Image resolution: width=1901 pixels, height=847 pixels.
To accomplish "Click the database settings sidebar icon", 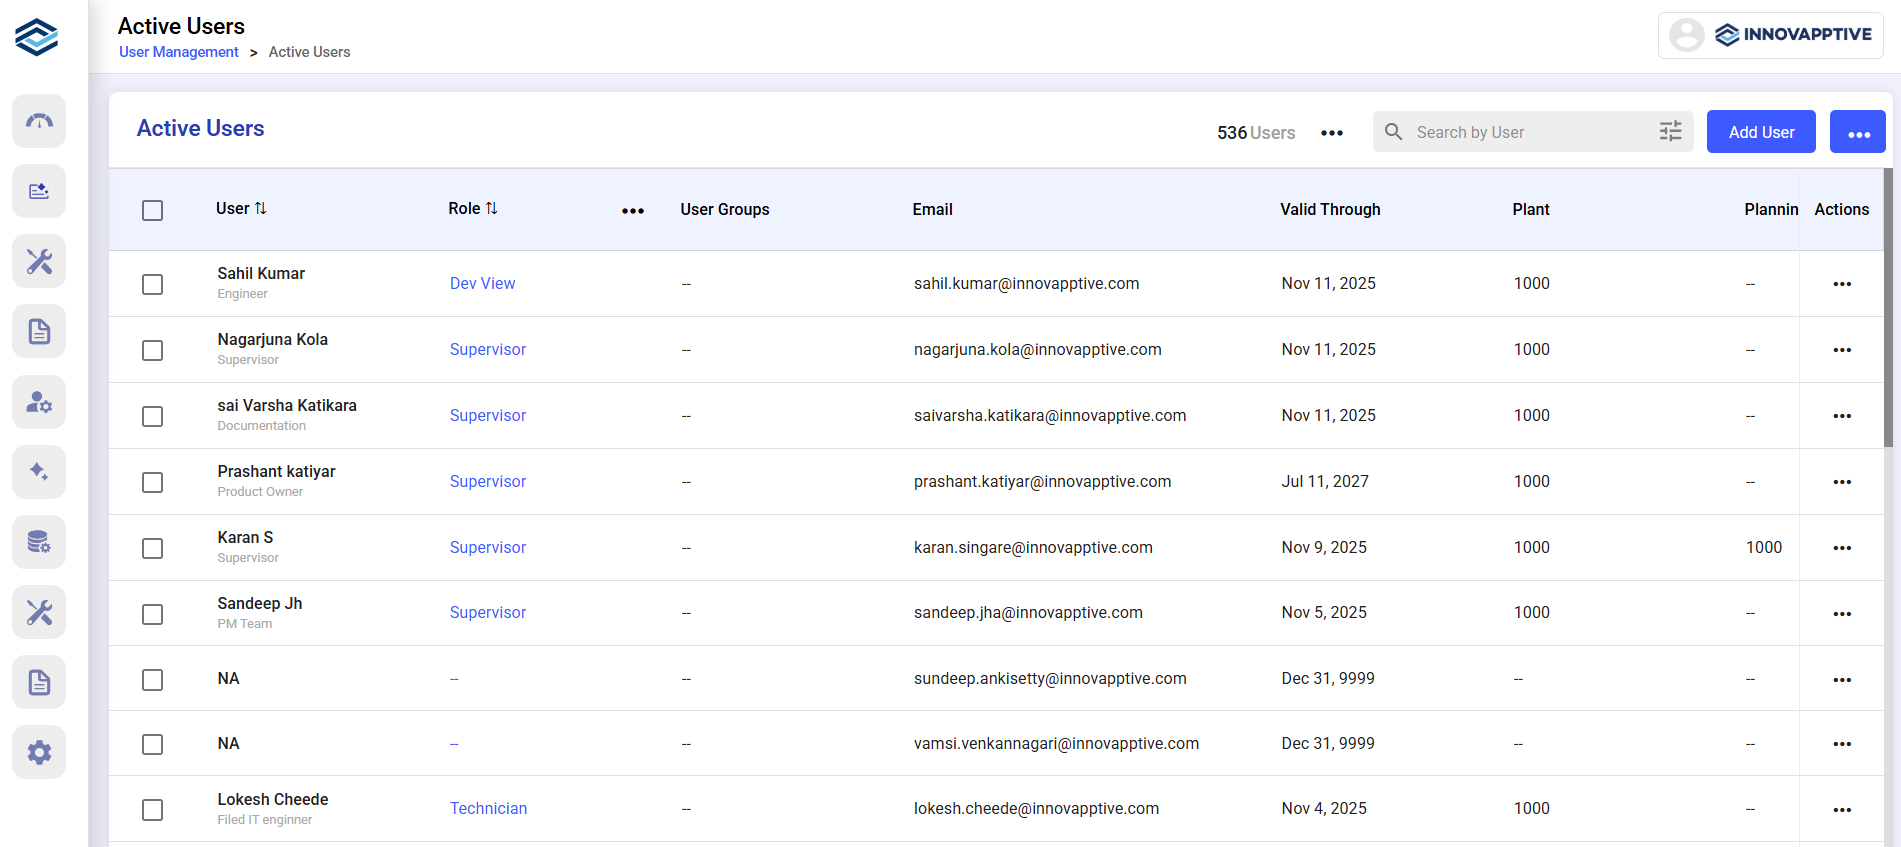I will click(x=39, y=542).
